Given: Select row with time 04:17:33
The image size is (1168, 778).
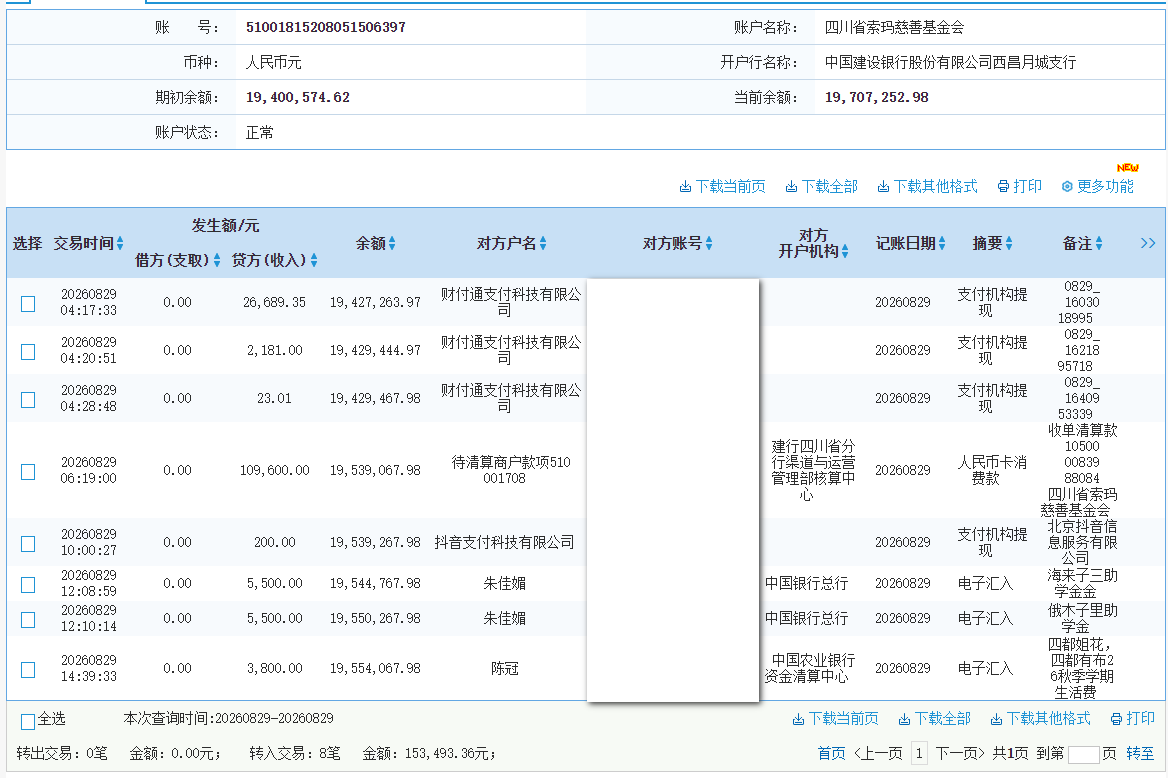Looking at the screenshot, I should pyautogui.click(x=28, y=303).
